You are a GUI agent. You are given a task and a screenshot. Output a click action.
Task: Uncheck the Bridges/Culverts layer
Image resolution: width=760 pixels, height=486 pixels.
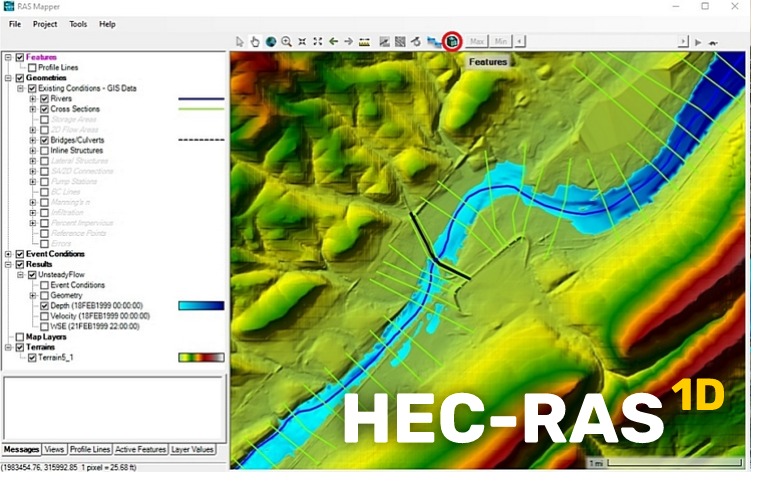click(x=44, y=140)
